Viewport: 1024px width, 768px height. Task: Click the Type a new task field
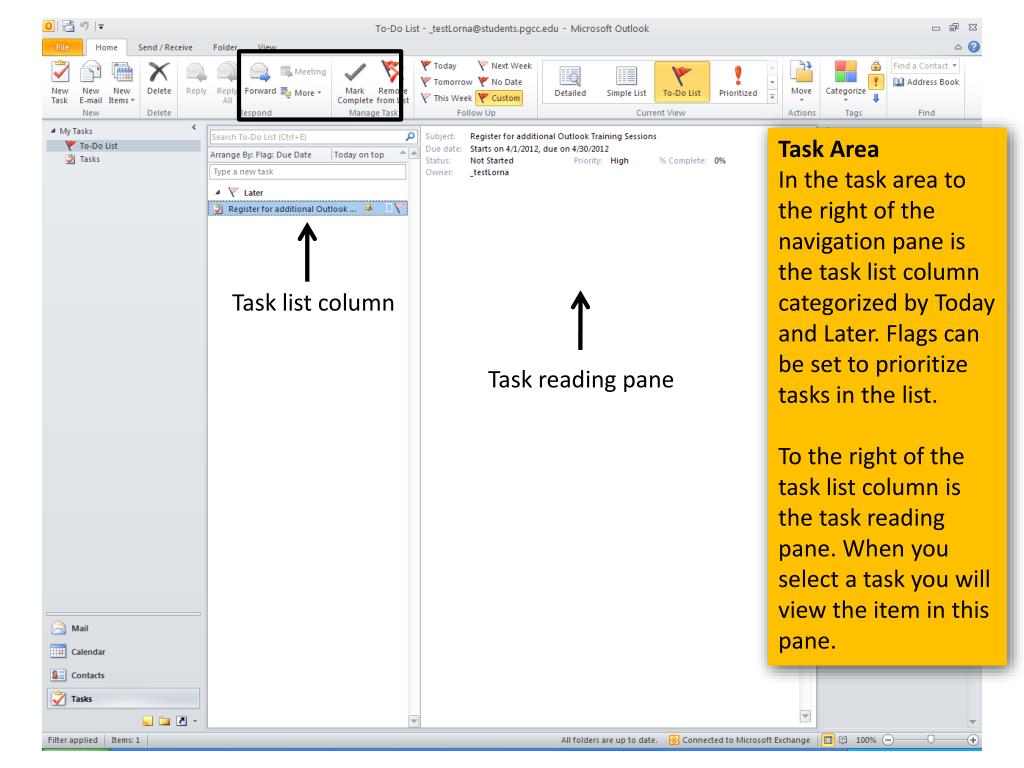[308, 172]
